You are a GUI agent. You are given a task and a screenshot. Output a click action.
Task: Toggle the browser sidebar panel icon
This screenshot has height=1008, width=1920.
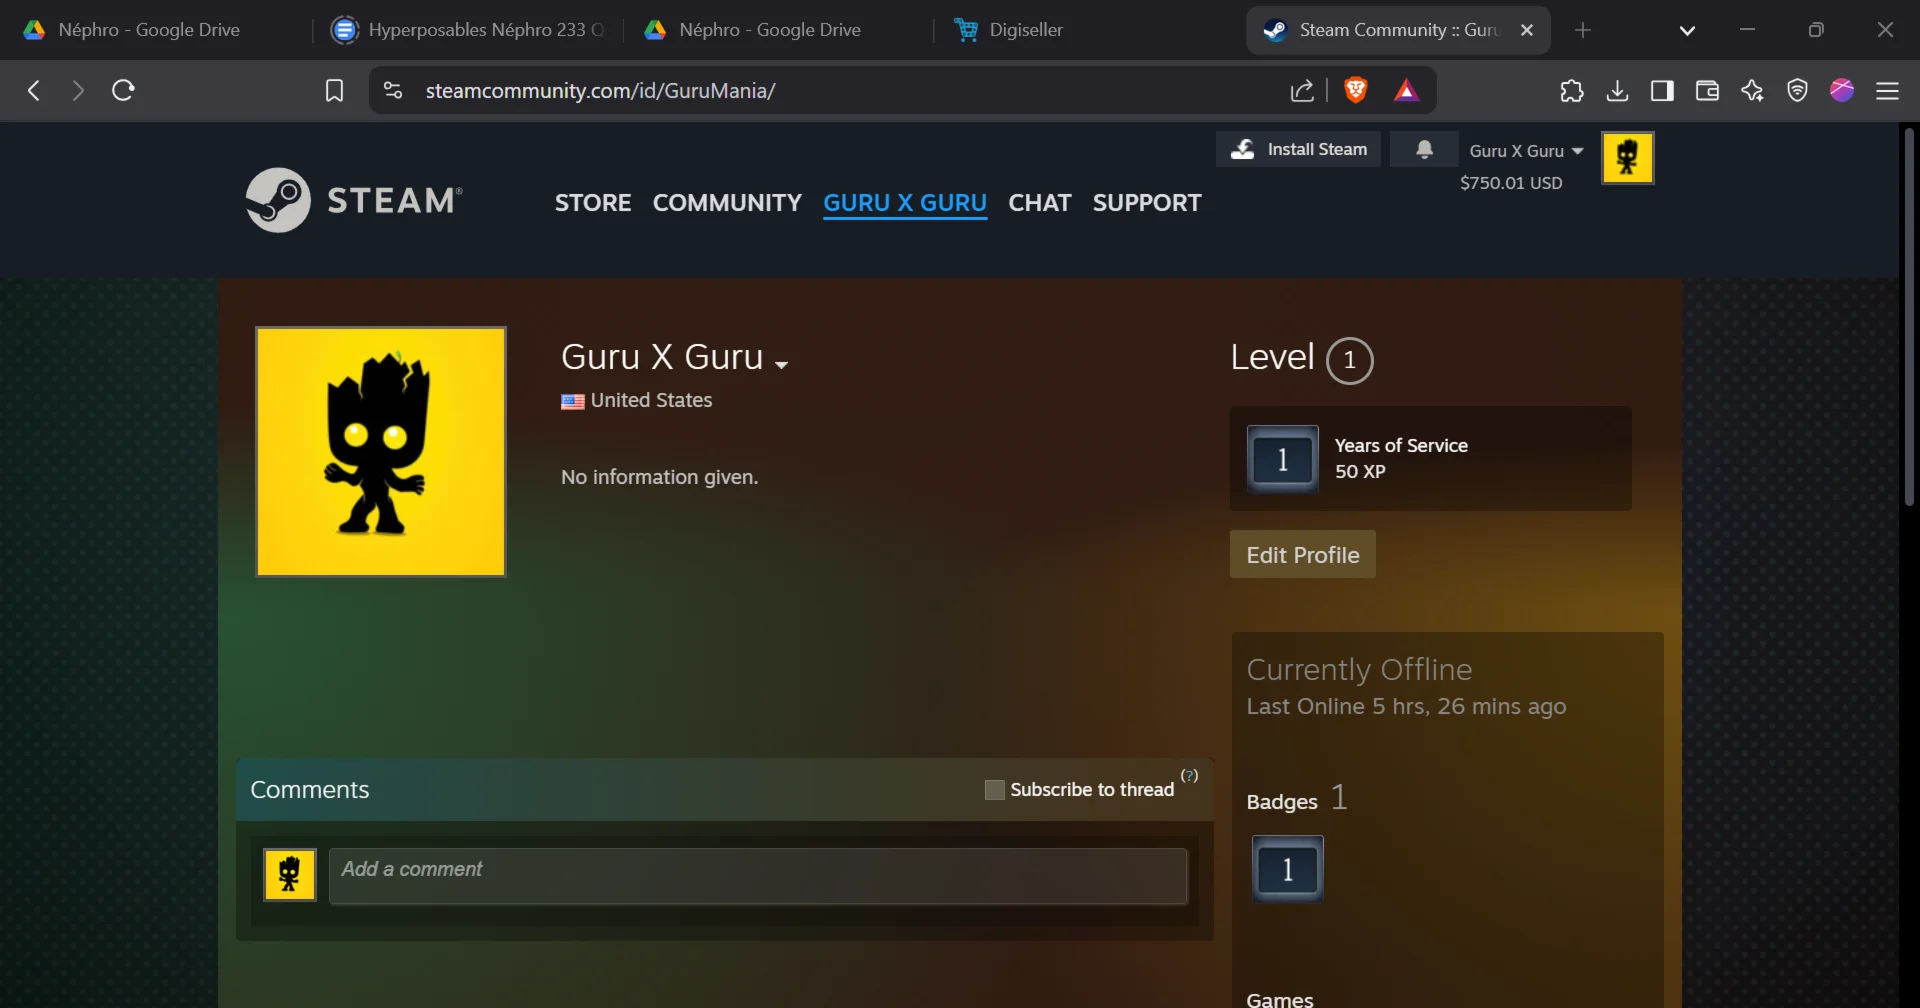click(x=1662, y=91)
